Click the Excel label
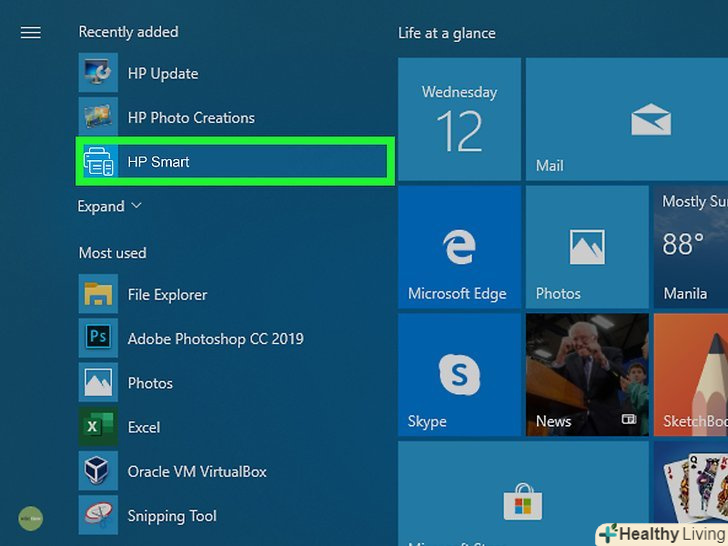The height and width of the screenshot is (546, 728). tap(143, 427)
